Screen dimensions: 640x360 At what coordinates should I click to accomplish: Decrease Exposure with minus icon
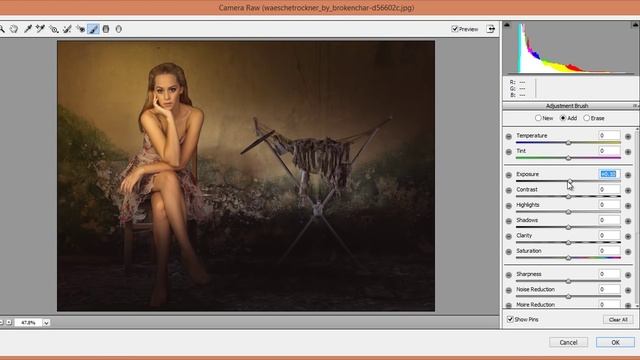(x=509, y=175)
